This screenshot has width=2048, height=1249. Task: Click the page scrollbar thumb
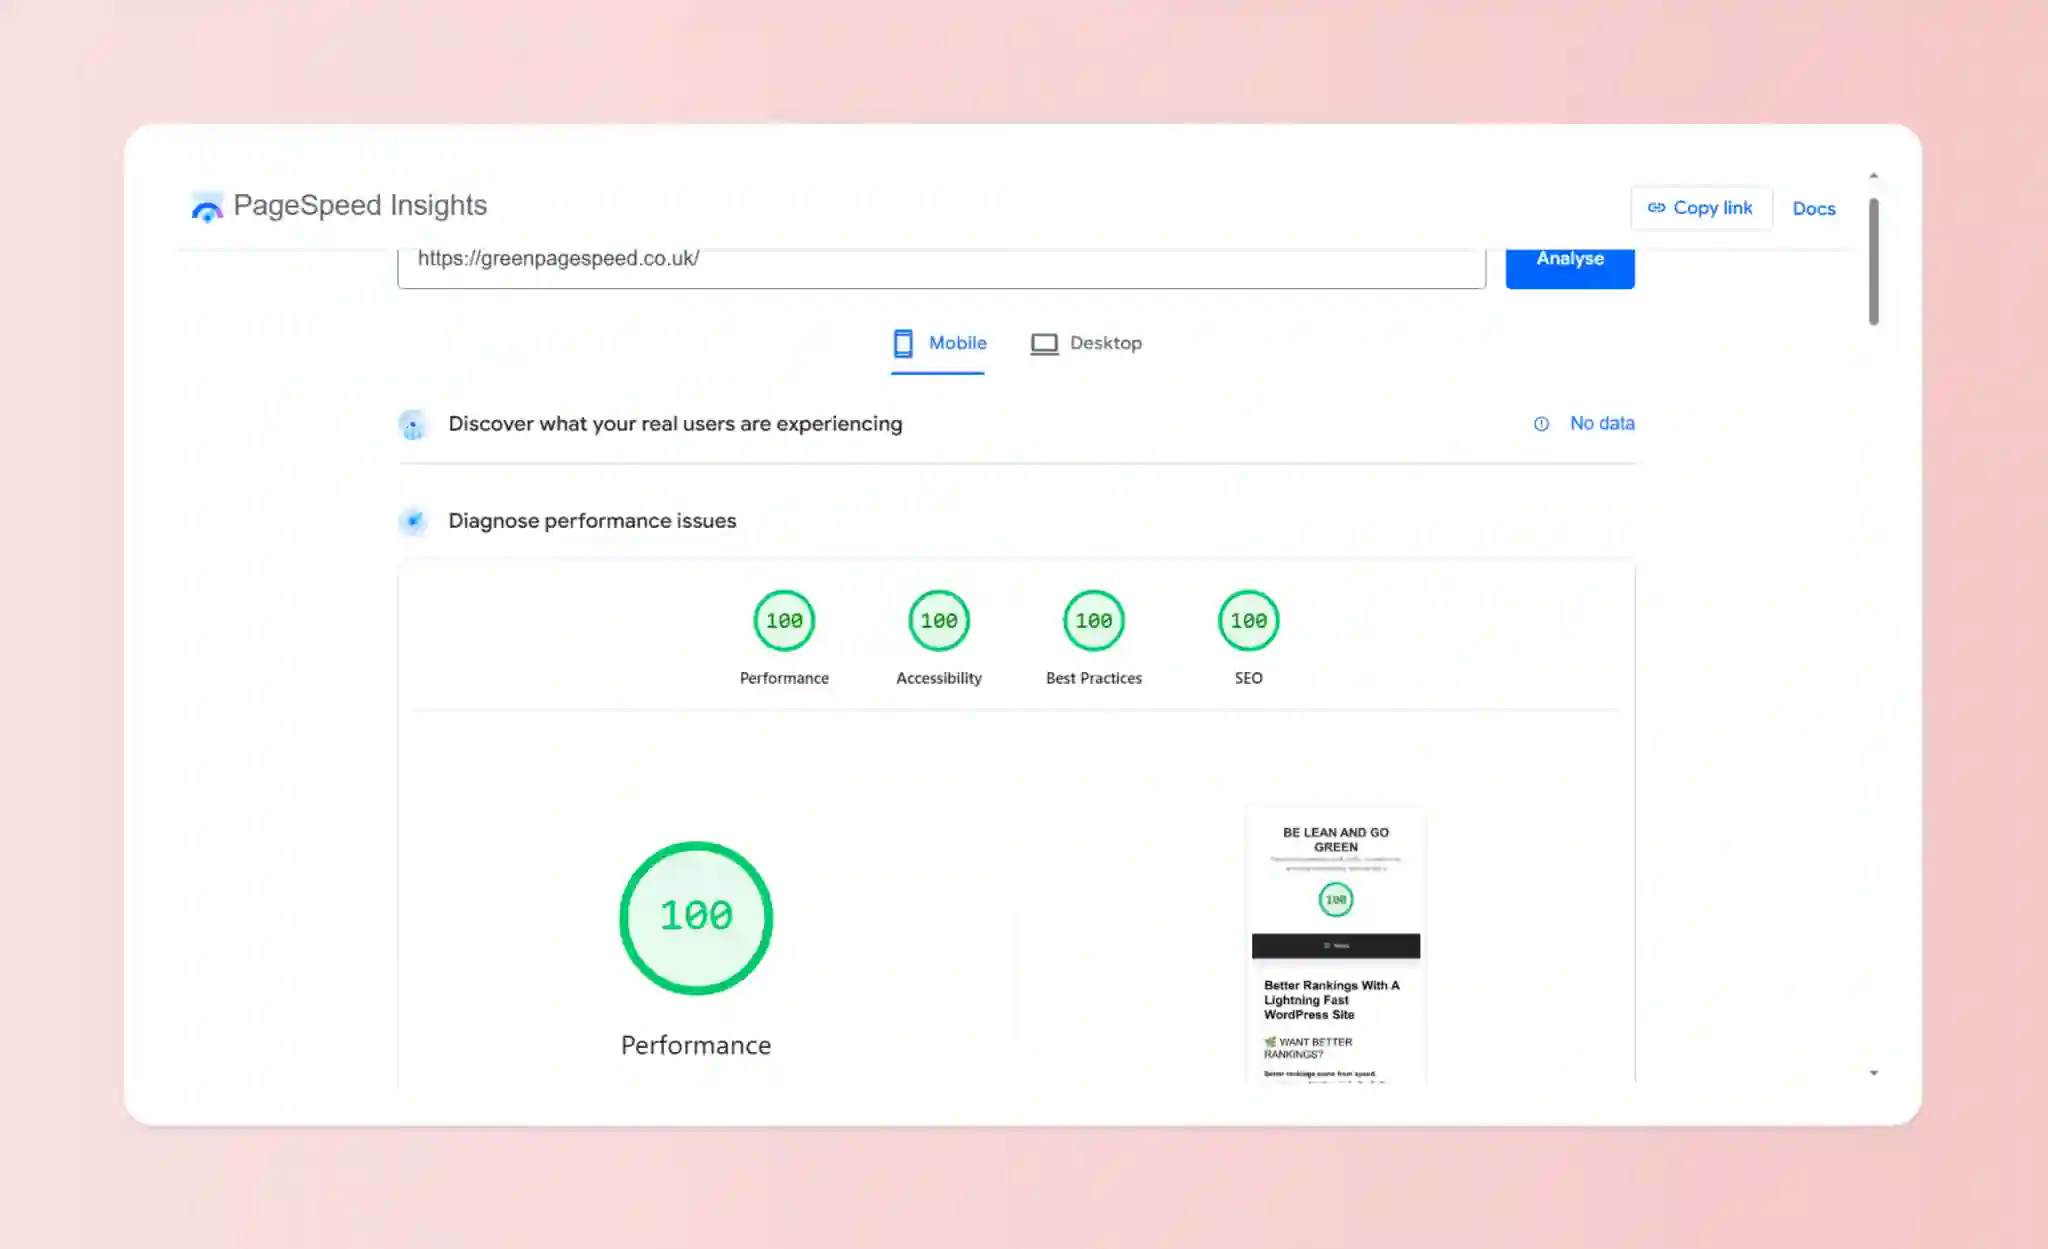click(1873, 260)
